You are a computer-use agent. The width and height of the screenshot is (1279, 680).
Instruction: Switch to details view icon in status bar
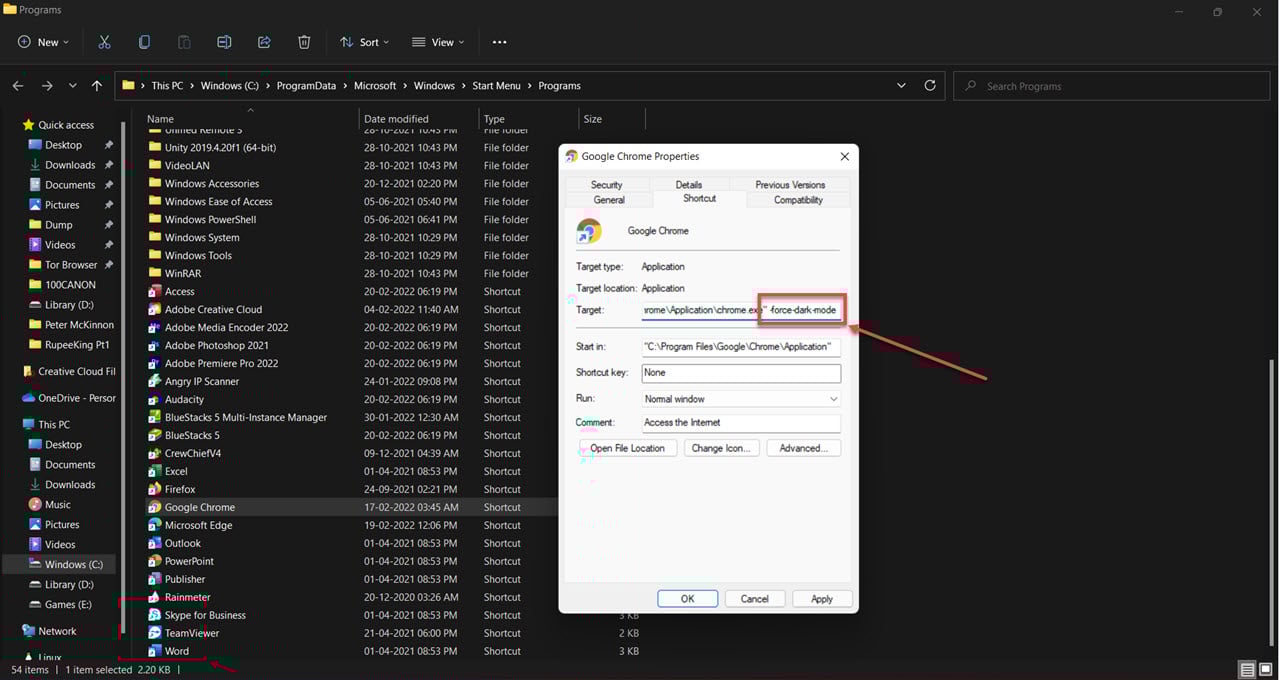pyautogui.click(x=1247, y=670)
